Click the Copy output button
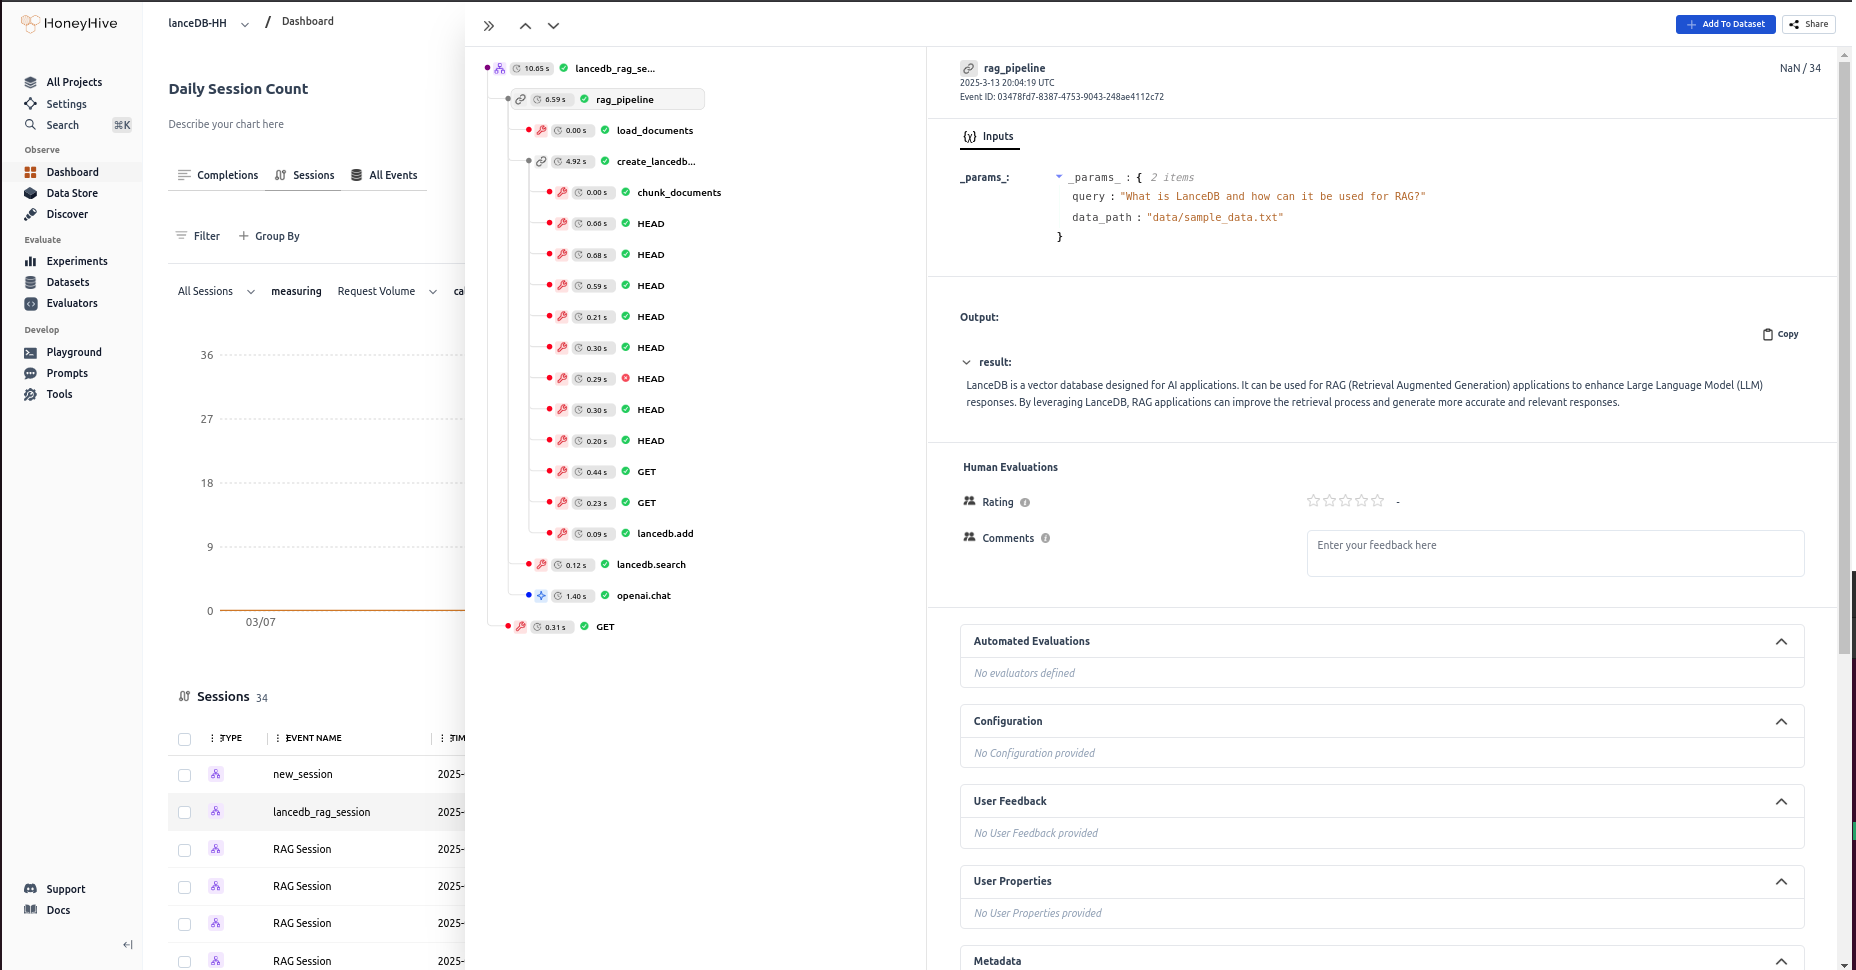1856x970 pixels. (x=1780, y=334)
